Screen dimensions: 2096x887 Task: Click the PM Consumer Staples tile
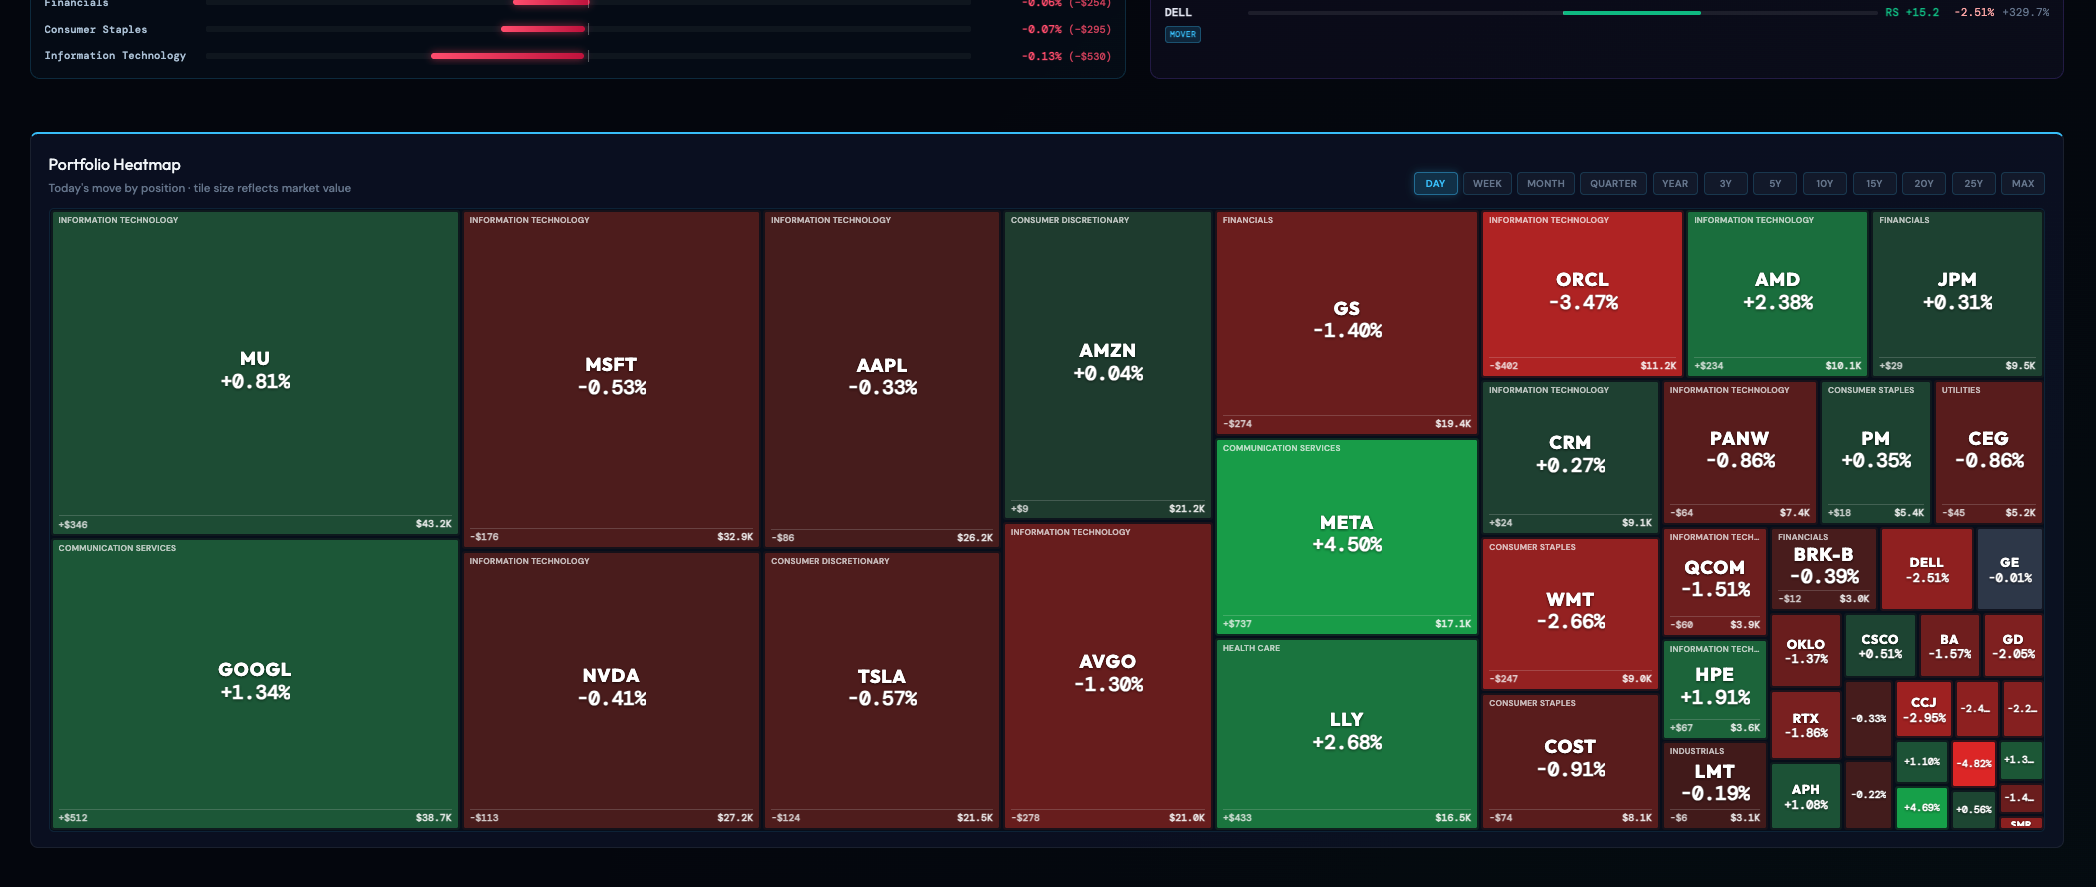coord(1875,452)
